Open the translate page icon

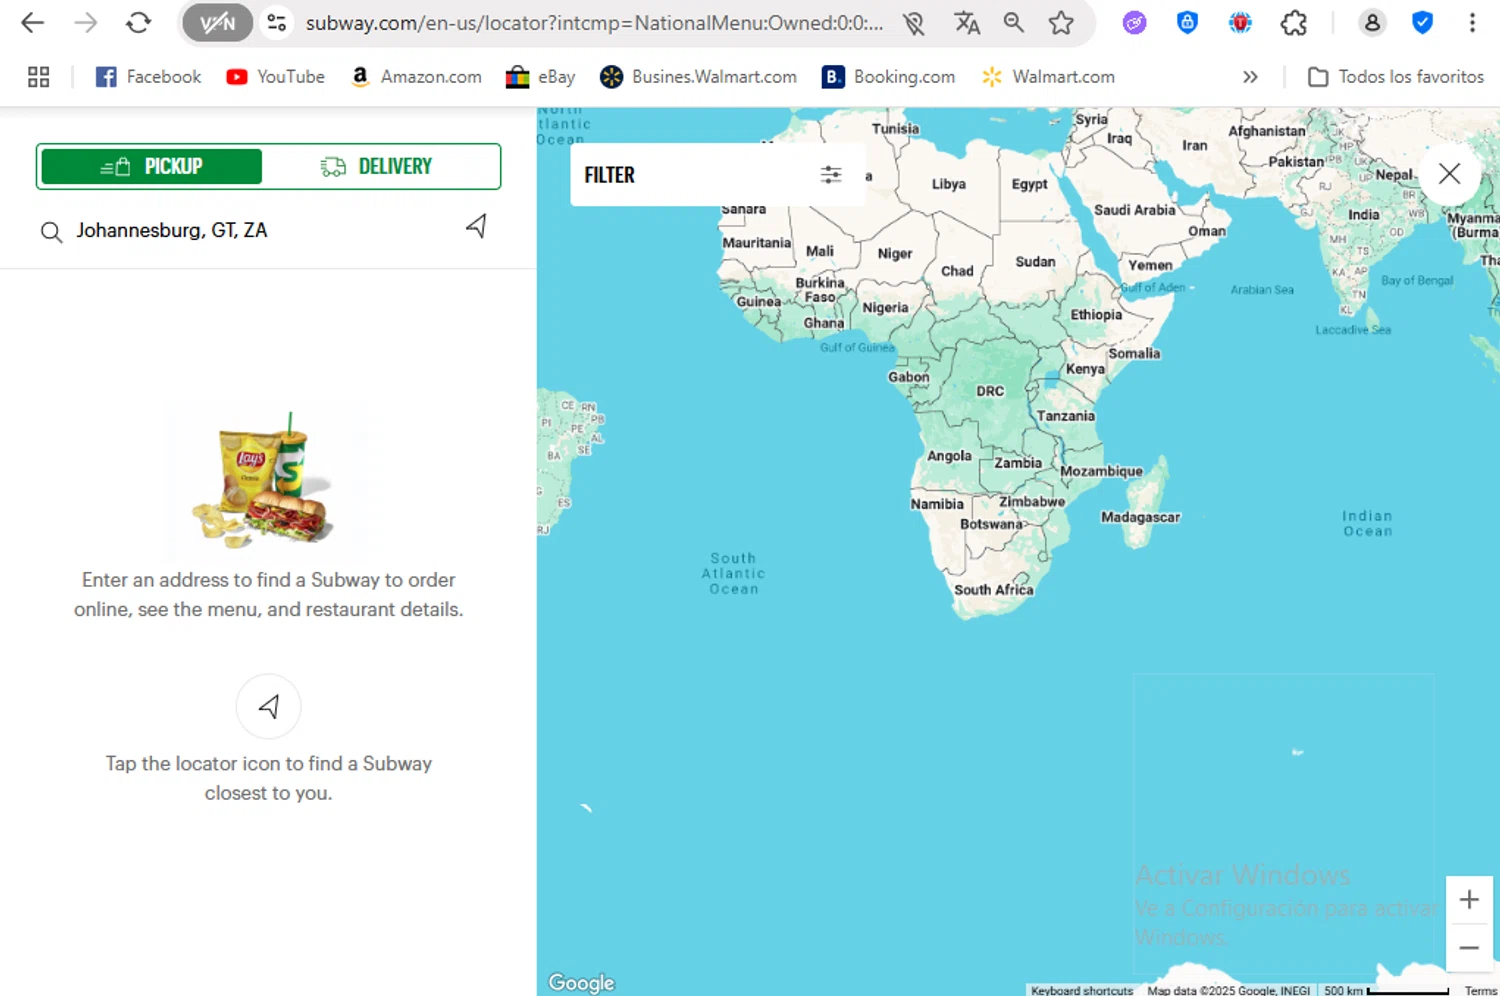click(966, 22)
